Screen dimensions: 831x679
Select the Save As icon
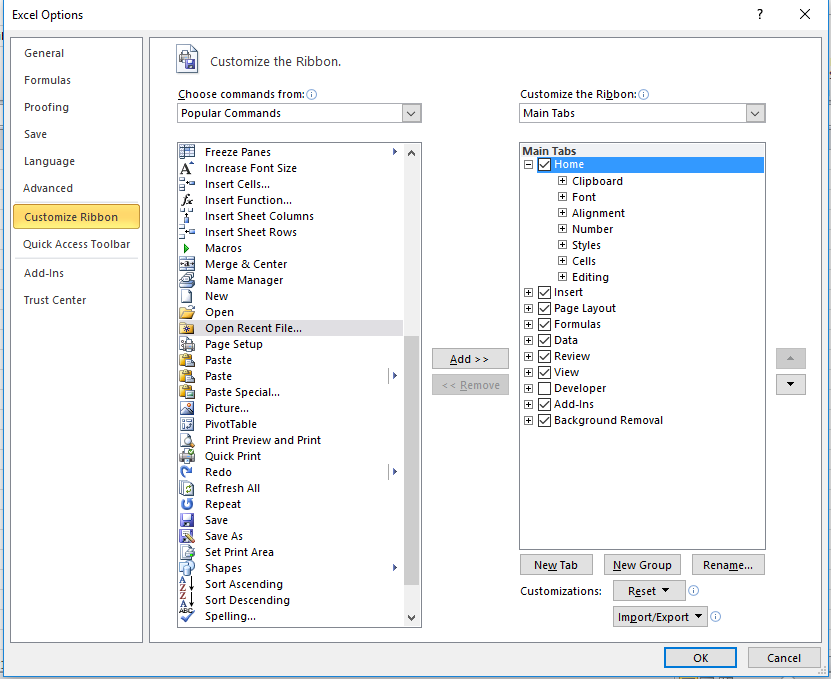187,536
